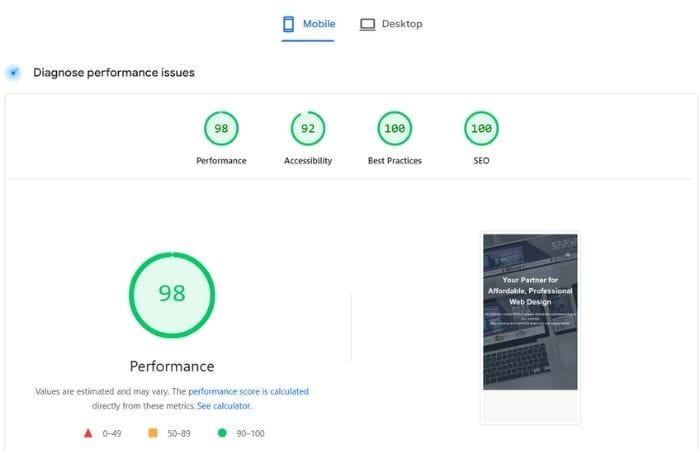This screenshot has width=700, height=450.
Task: Click the SEO label
Action: pos(481,161)
